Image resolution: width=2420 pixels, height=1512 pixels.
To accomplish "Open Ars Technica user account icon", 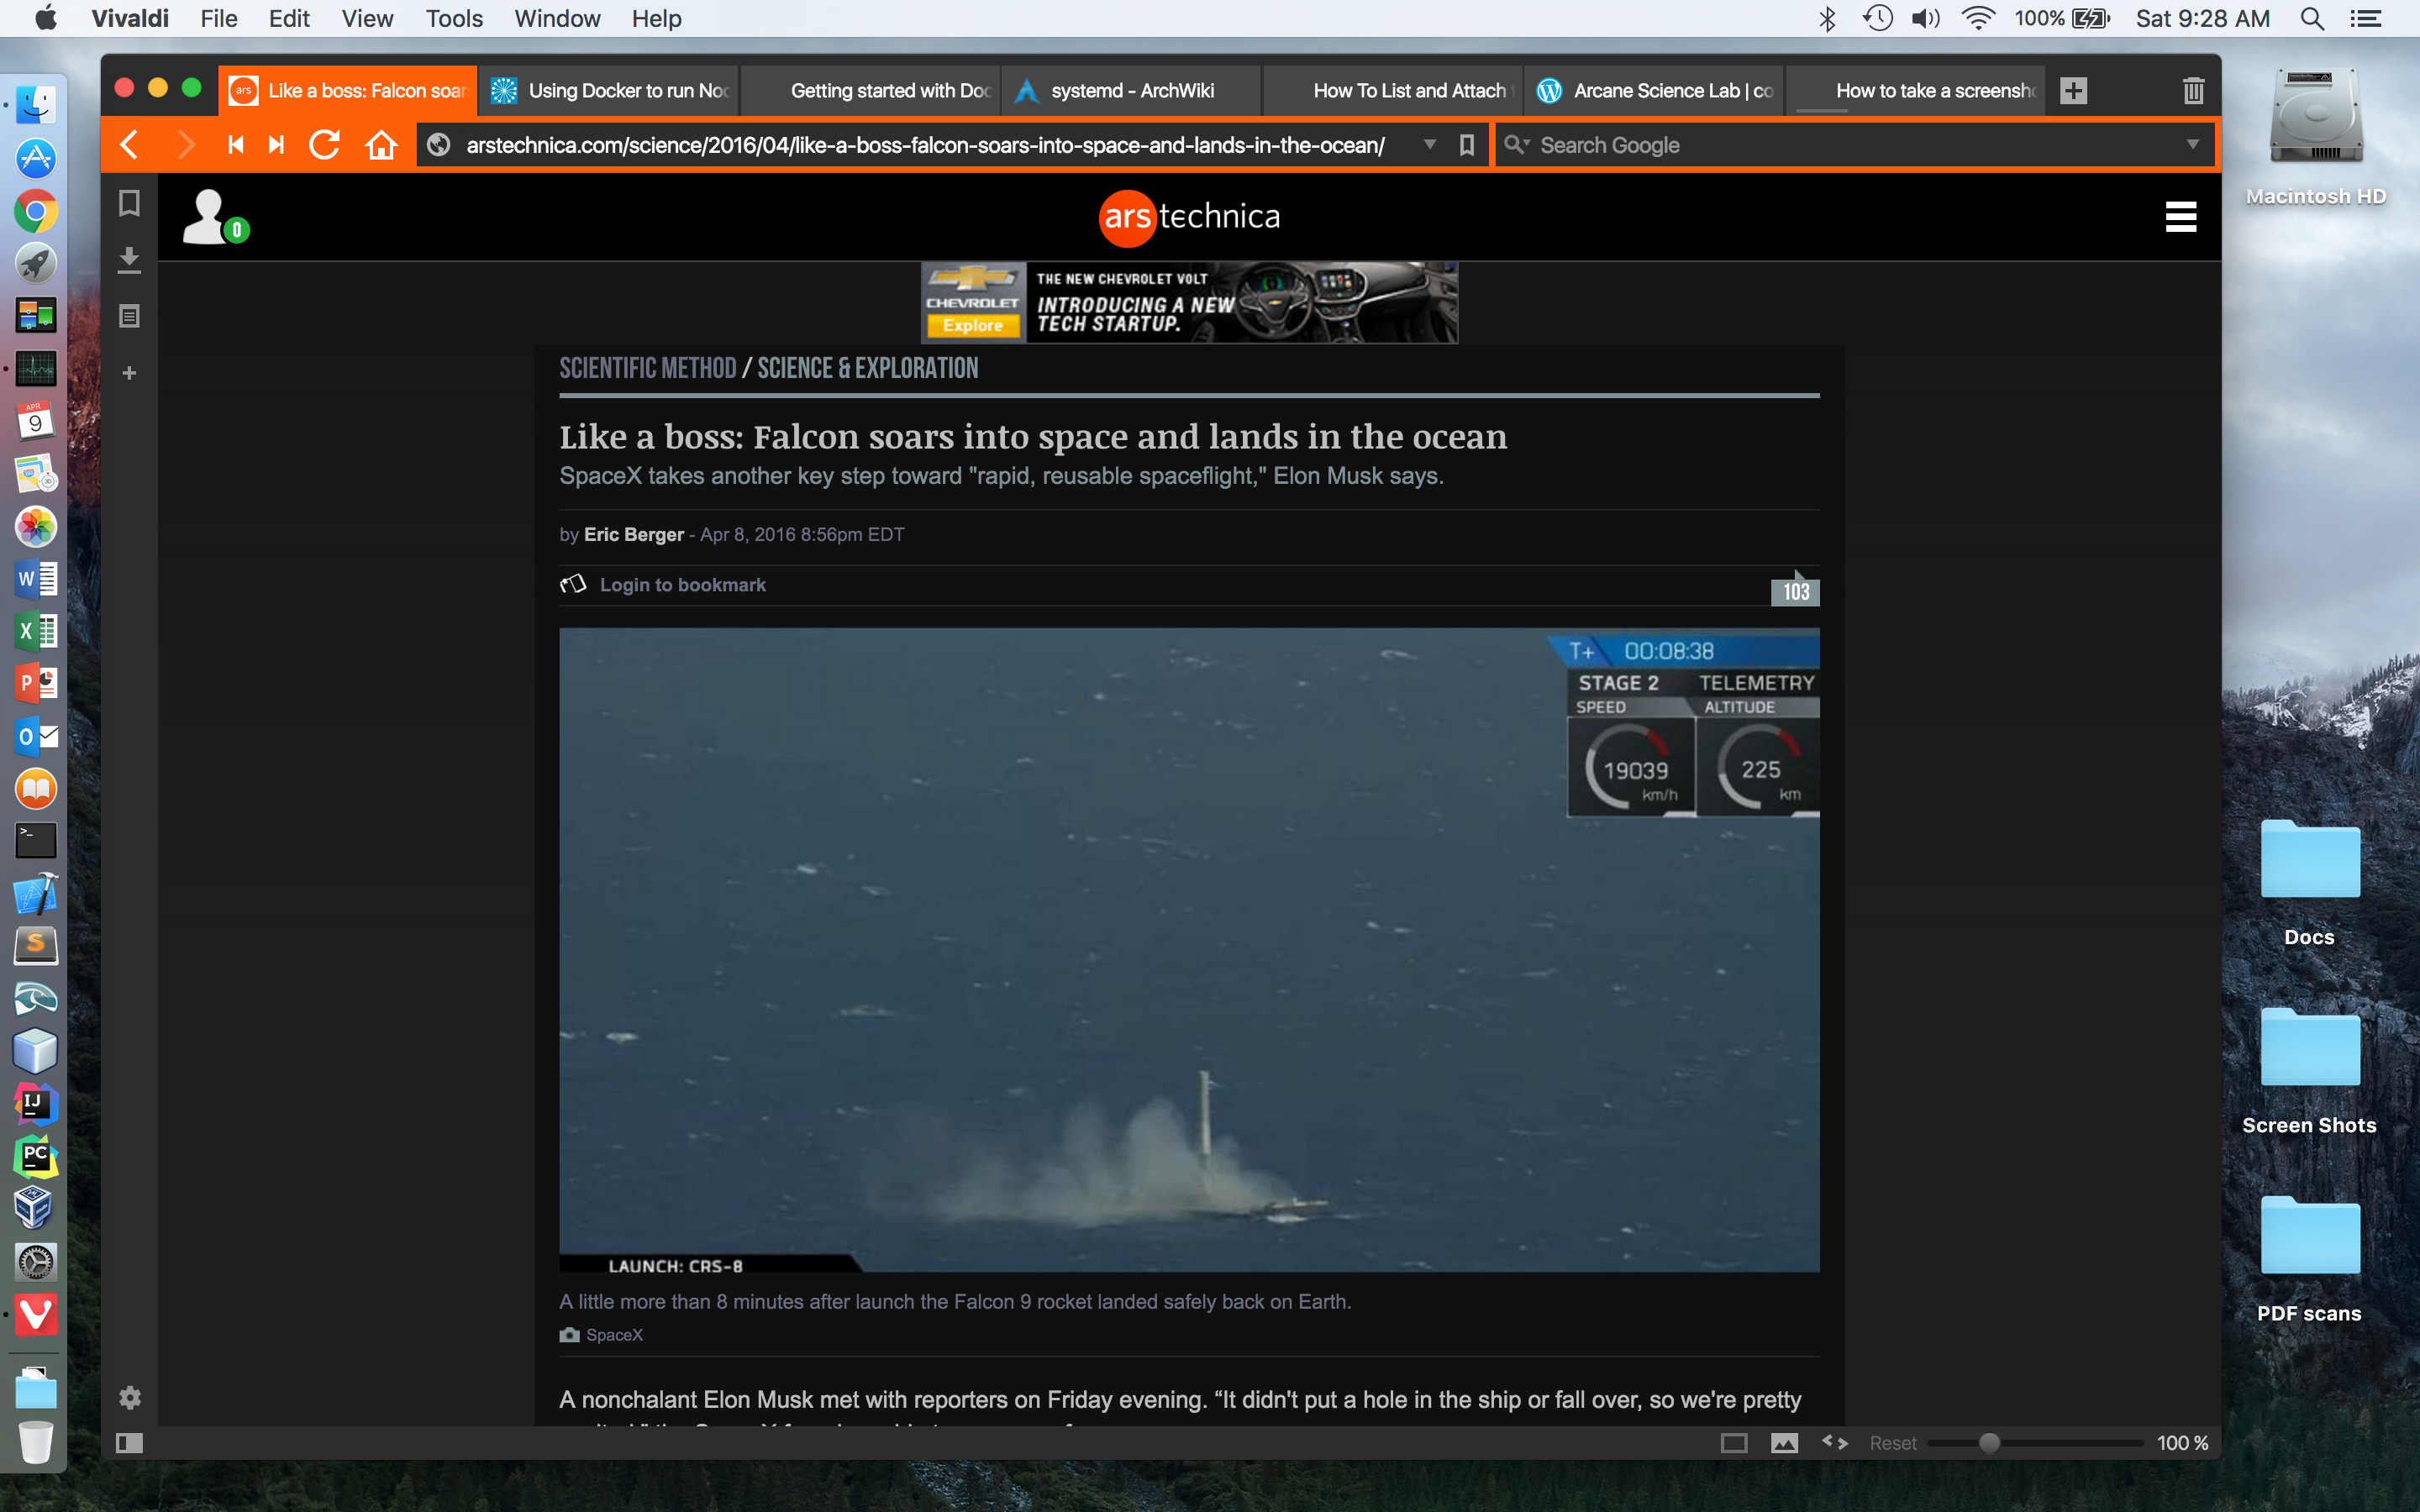I will click(x=215, y=216).
